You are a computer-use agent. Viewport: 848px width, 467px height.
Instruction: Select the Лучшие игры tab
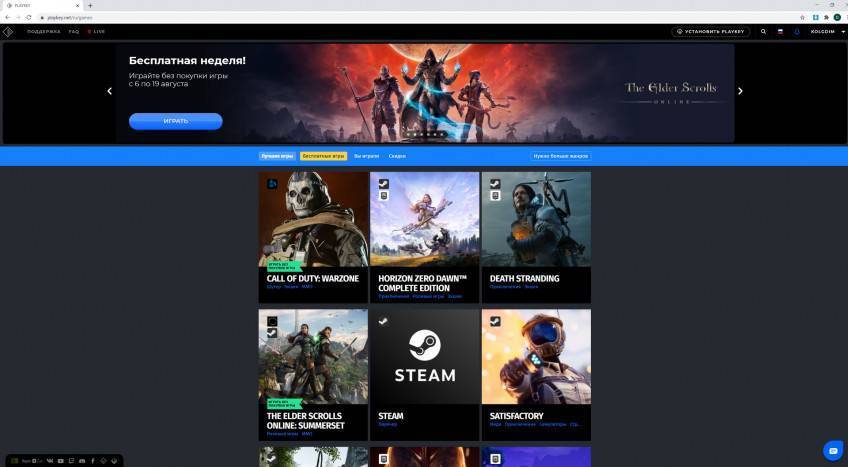[x=277, y=156]
